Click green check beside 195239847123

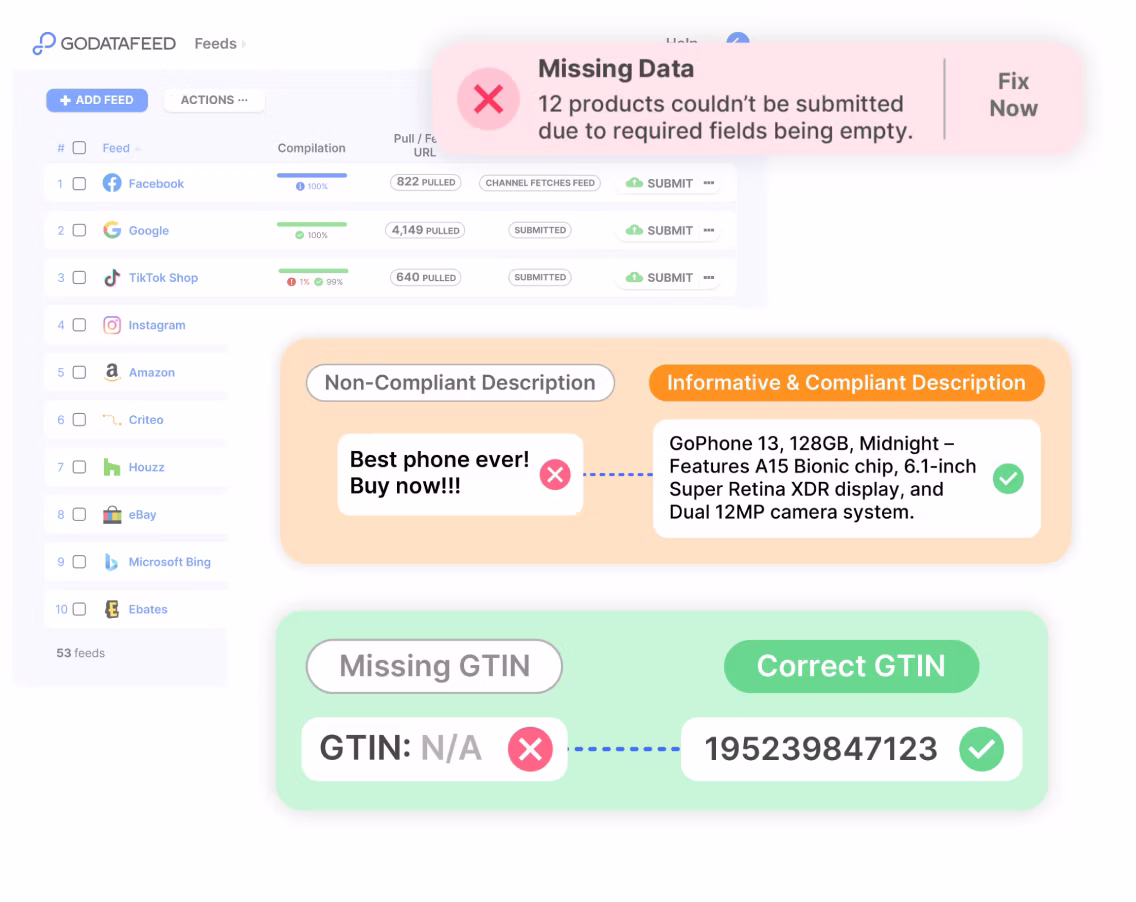pyautogui.click(x=982, y=749)
